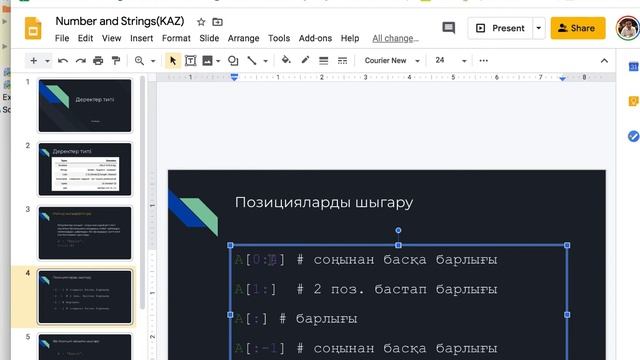Select slide 5 thumbnail

pos(85,347)
